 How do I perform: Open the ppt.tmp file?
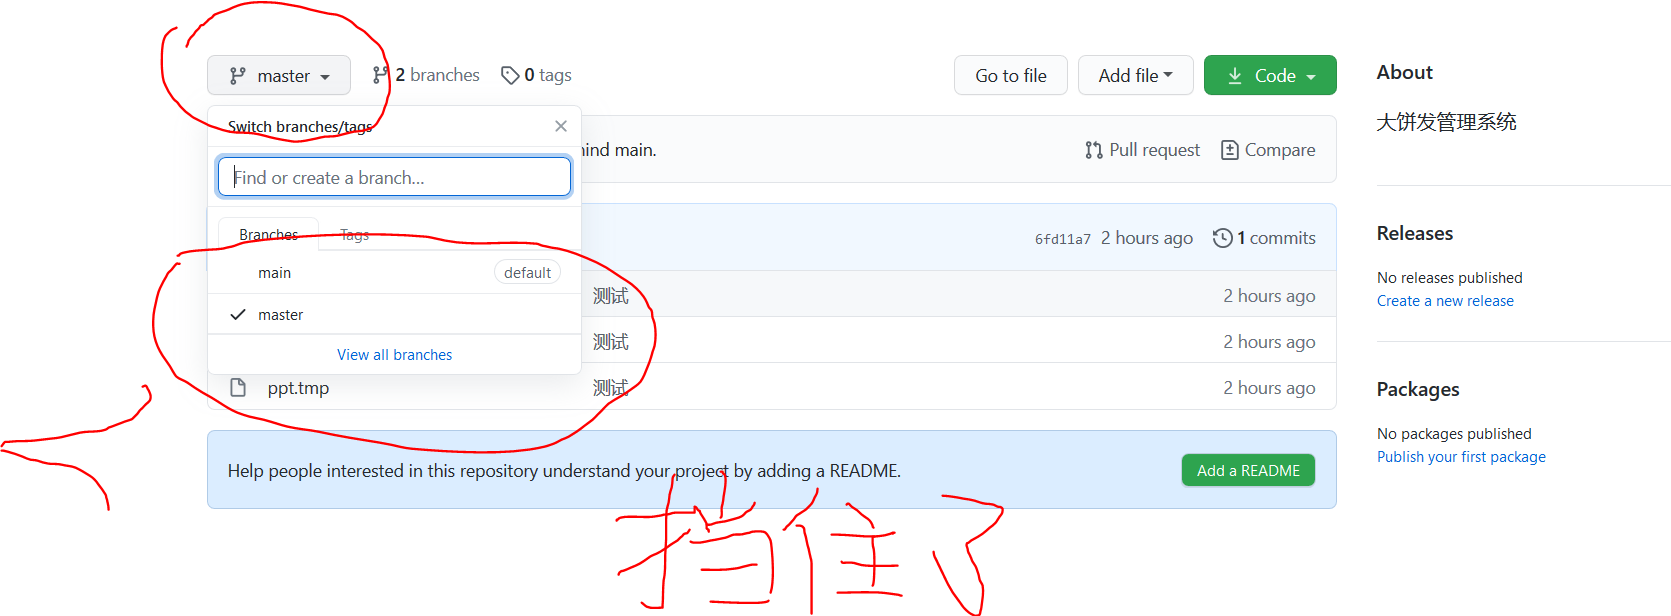[298, 388]
